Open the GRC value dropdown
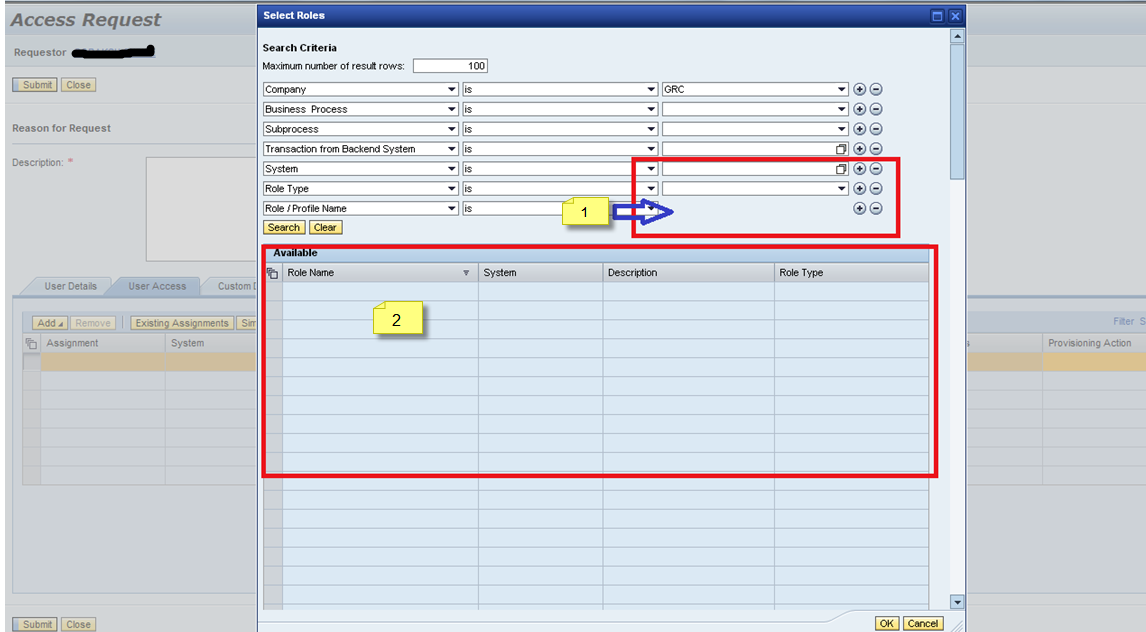The height and width of the screenshot is (632, 1146). coord(841,89)
